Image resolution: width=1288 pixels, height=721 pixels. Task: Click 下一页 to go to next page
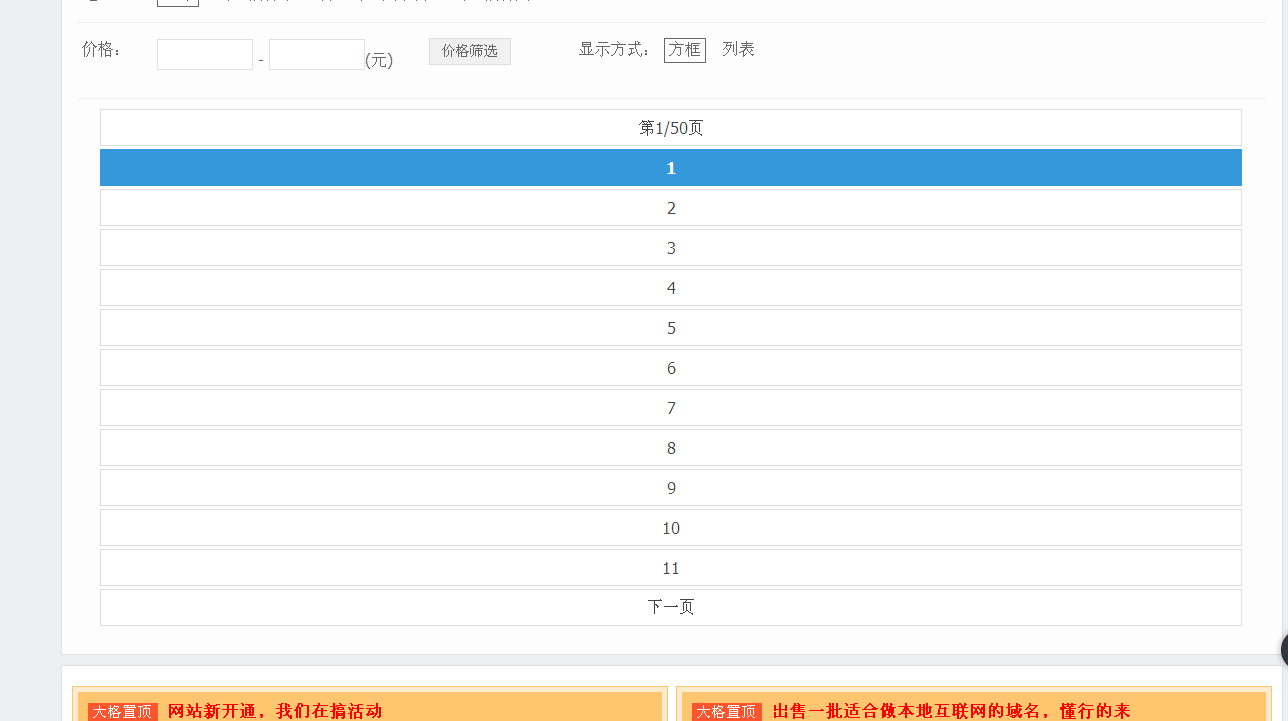point(670,607)
